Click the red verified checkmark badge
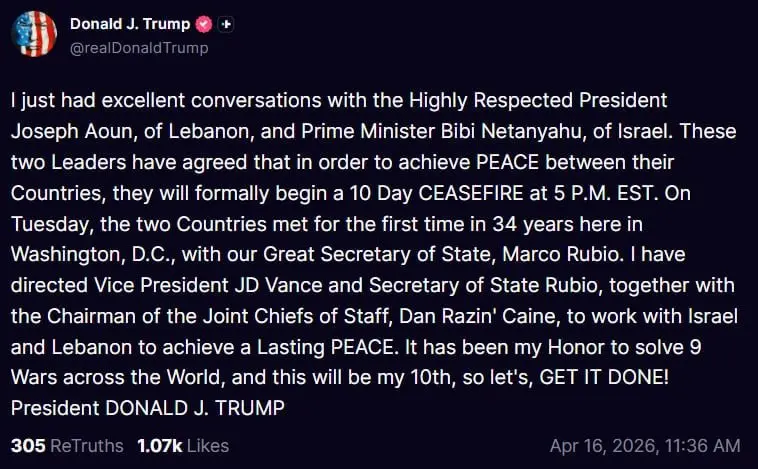Image resolution: width=758 pixels, height=469 pixels. click(x=203, y=24)
